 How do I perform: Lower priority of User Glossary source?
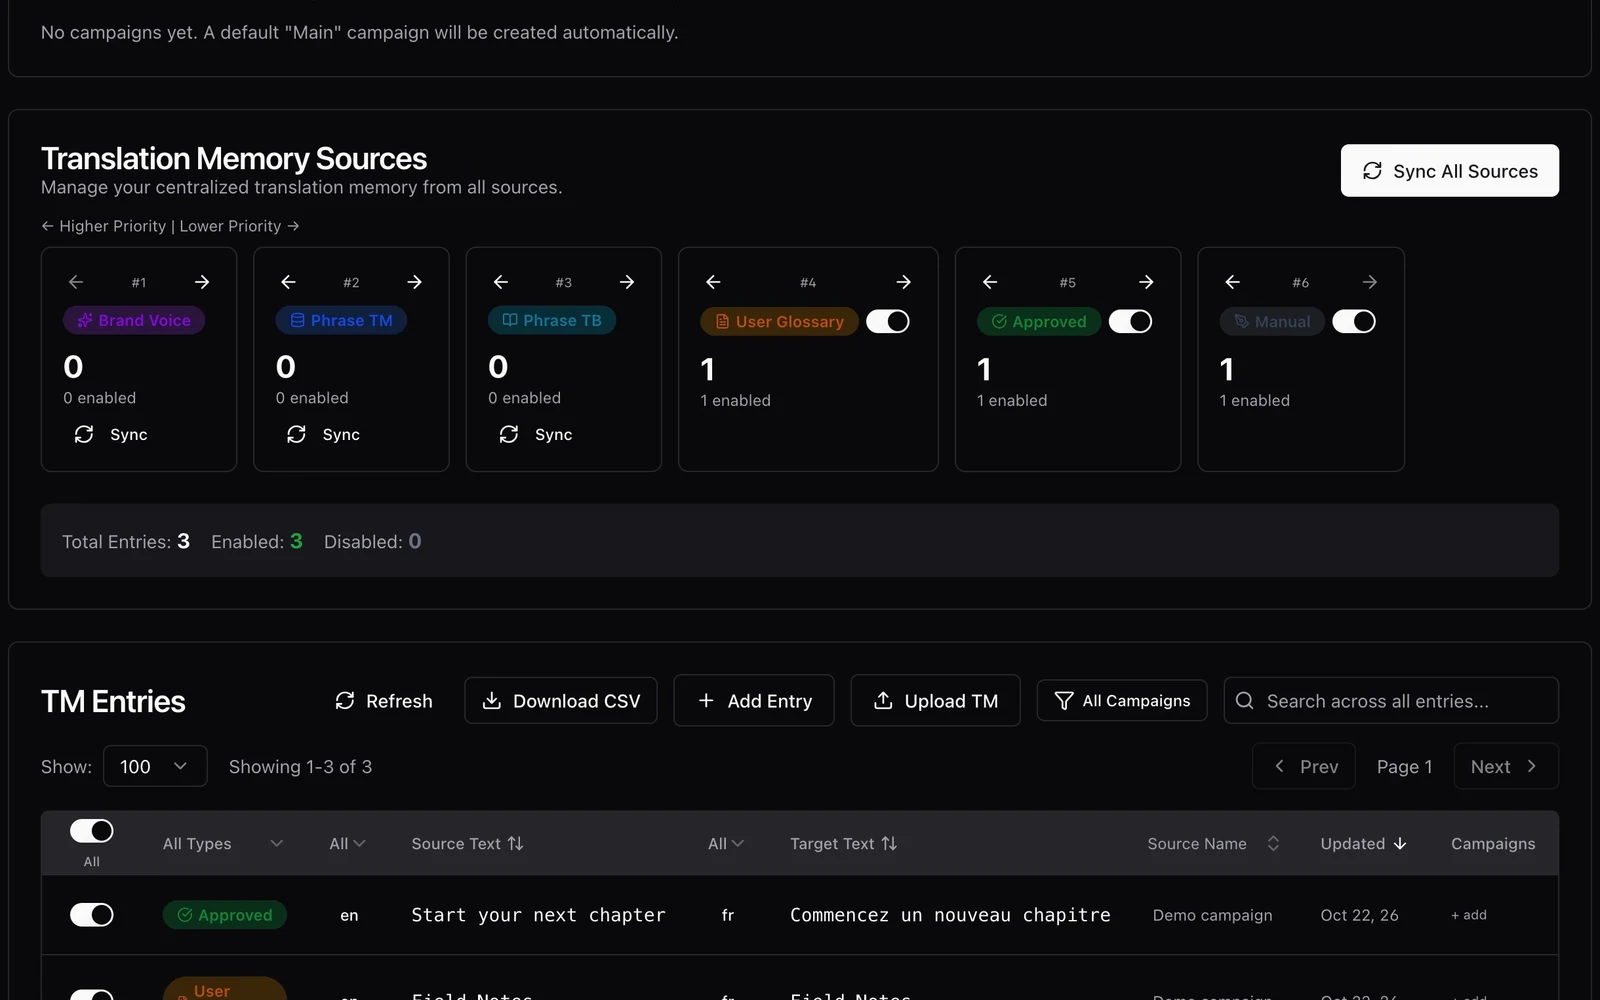point(904,282)
